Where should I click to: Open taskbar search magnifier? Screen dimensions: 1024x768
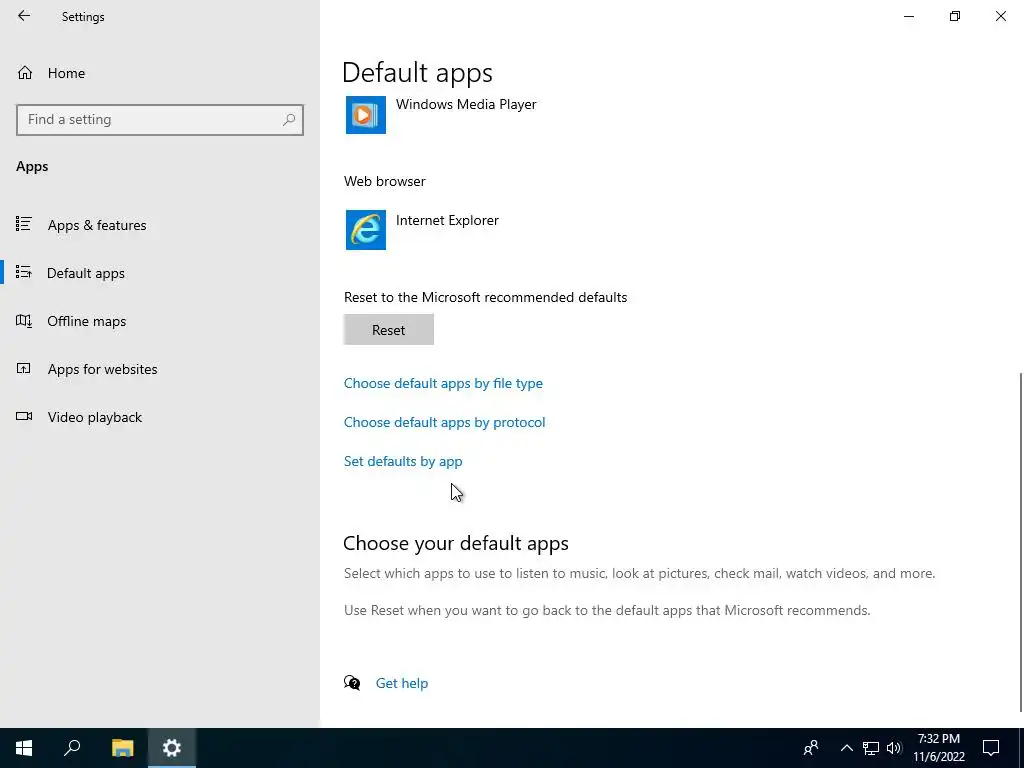click(x=72, y=748)
